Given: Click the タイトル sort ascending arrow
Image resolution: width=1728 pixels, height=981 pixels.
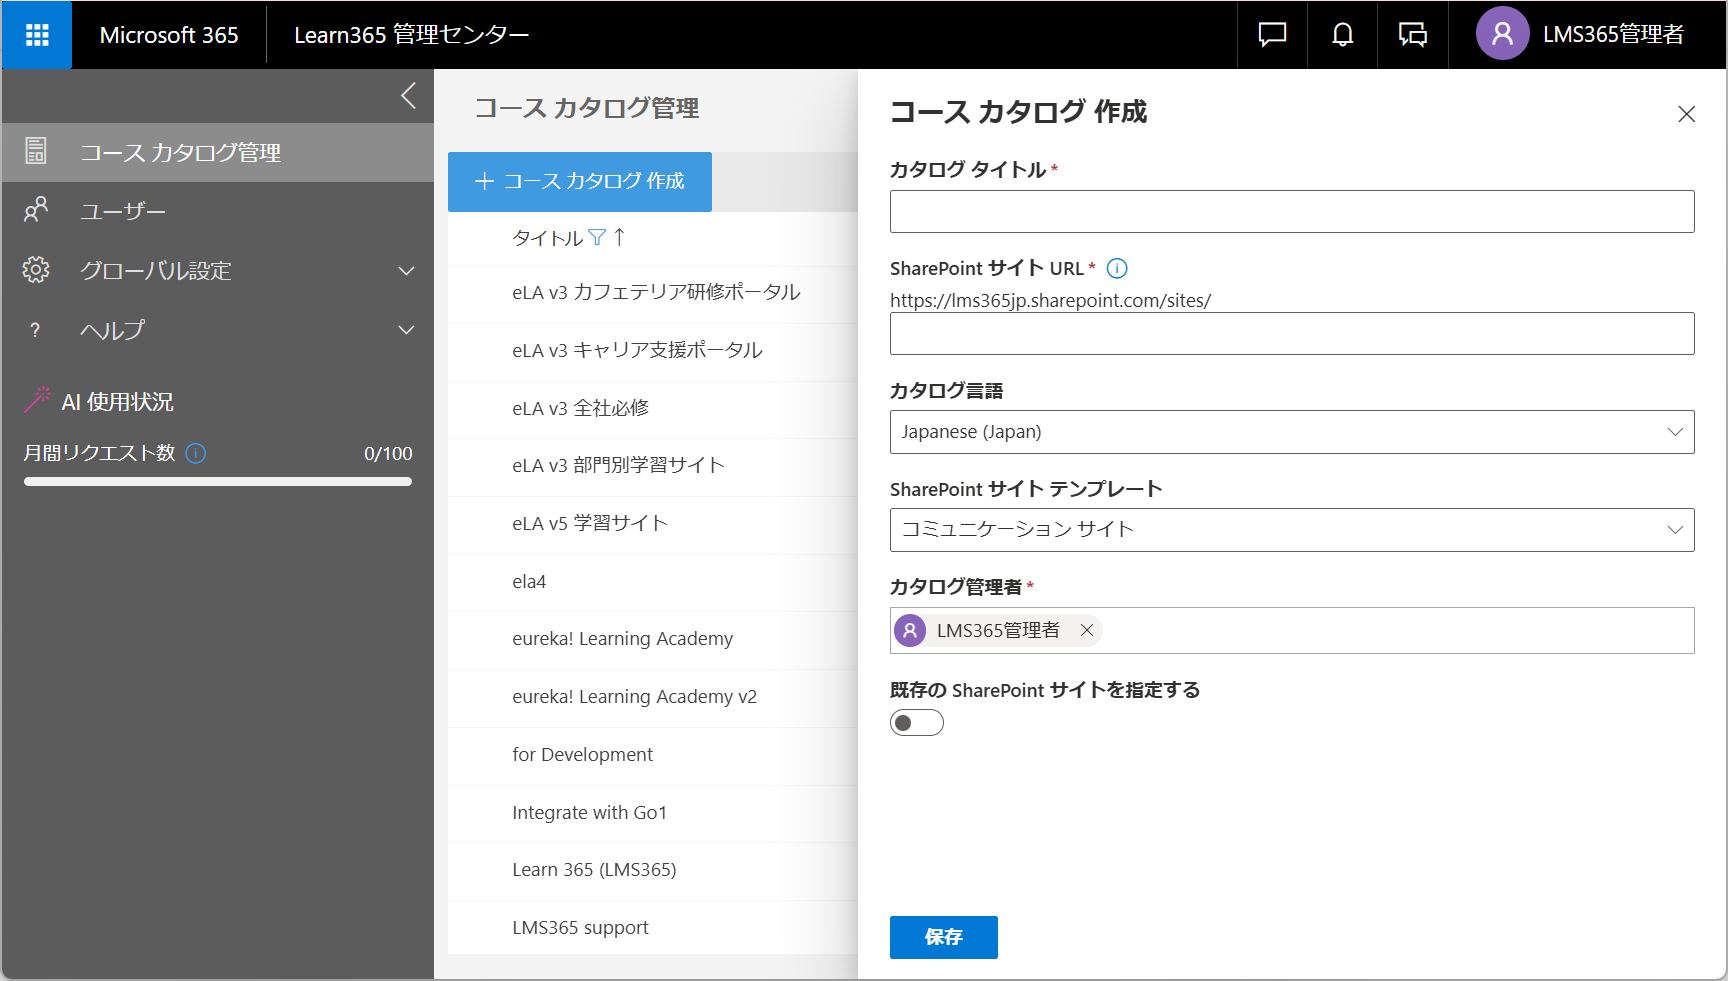Looking at the screenshot, I should point(619,237).
